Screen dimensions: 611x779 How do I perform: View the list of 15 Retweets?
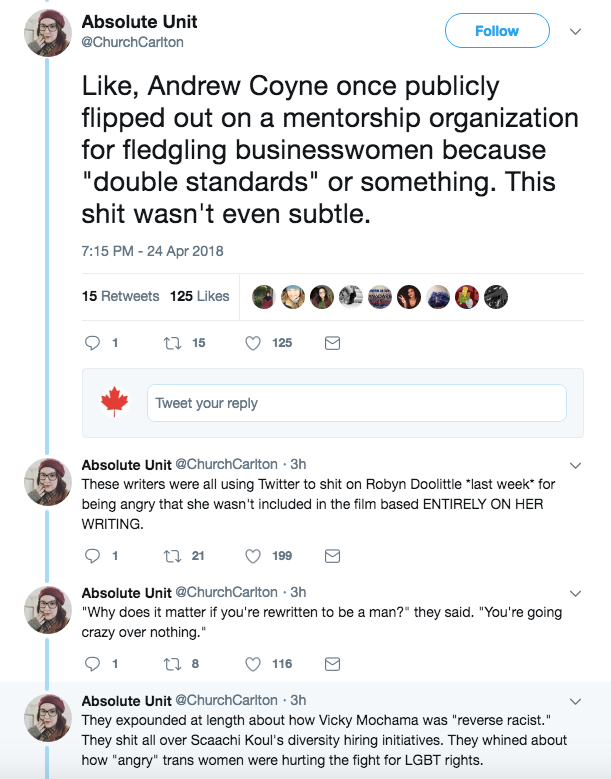pos(120,296)
